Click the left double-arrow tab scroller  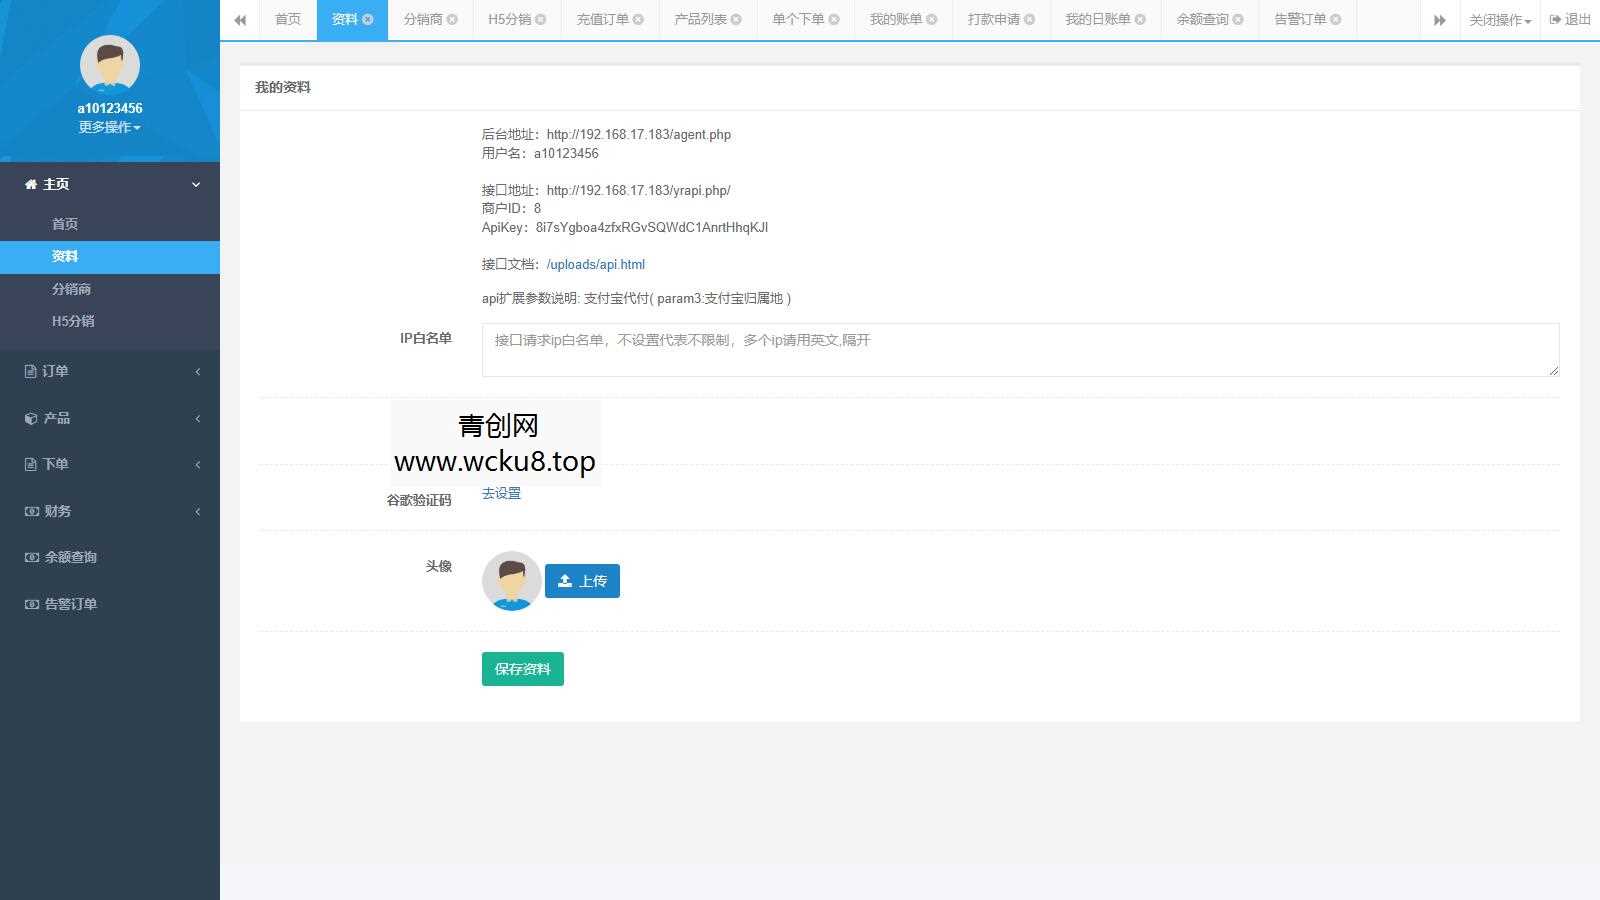tap(240, 19)
